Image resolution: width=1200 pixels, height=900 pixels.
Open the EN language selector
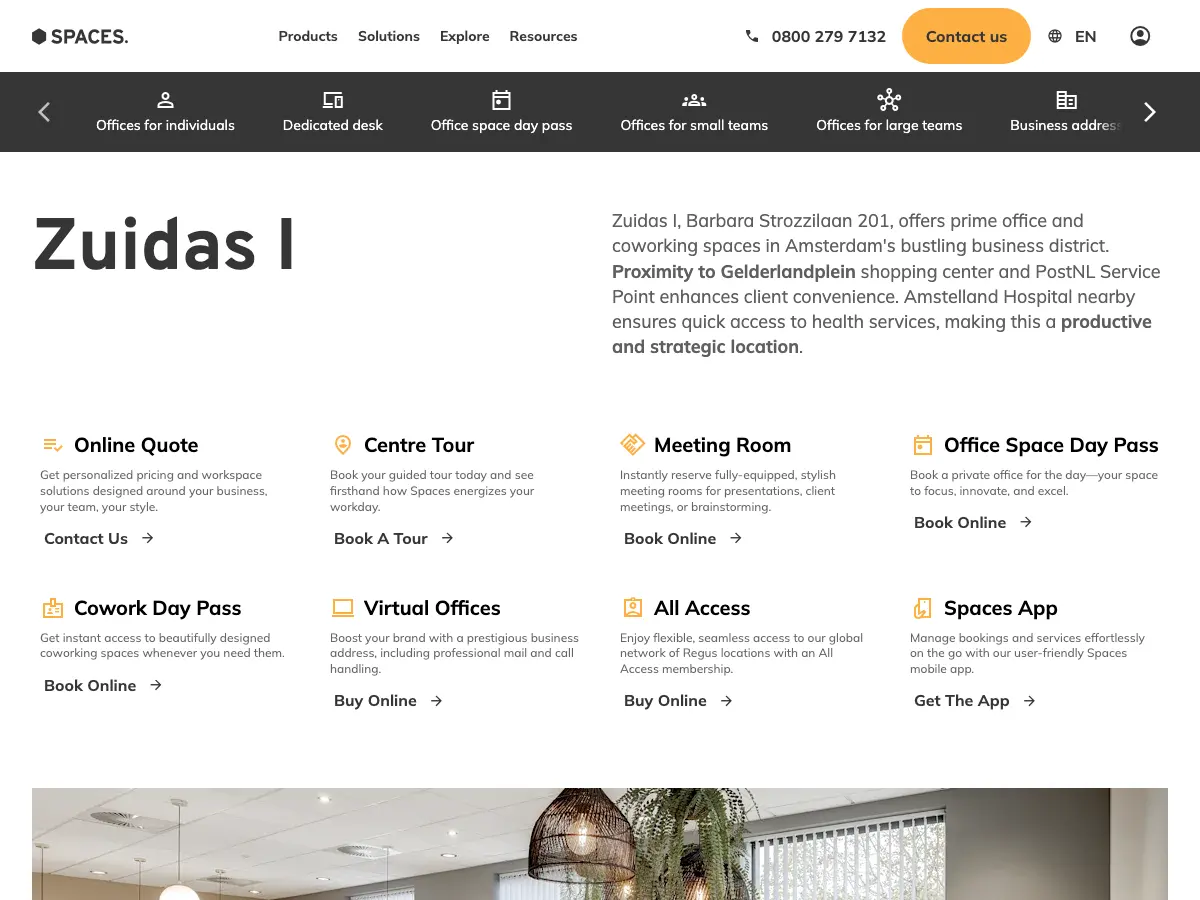pos(1086,36)
